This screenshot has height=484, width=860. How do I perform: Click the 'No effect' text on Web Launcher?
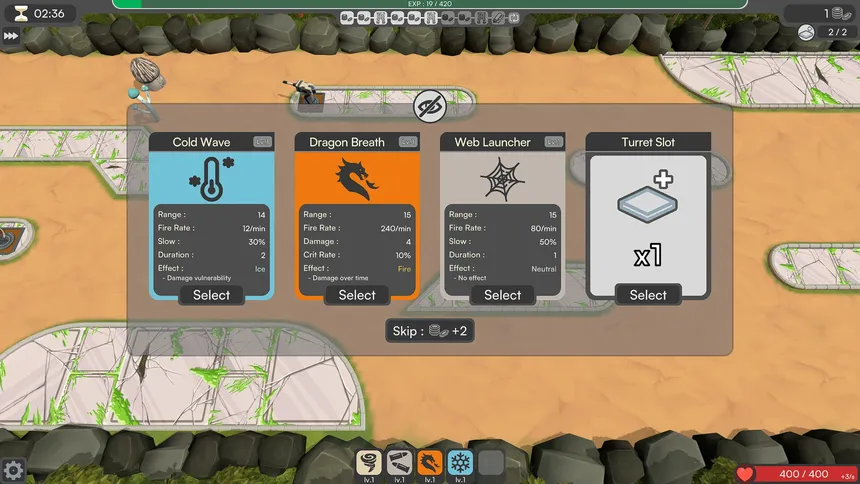(x=470, y=278)
